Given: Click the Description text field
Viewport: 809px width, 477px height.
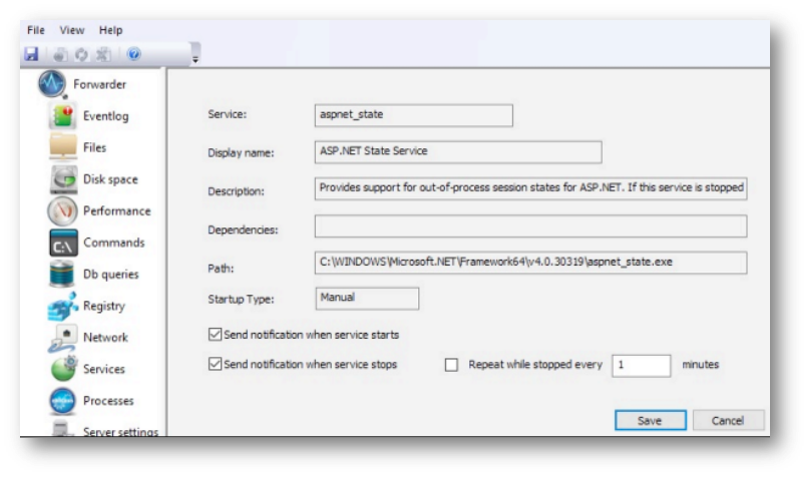Looking at the screenshot, I should [531, 188].
